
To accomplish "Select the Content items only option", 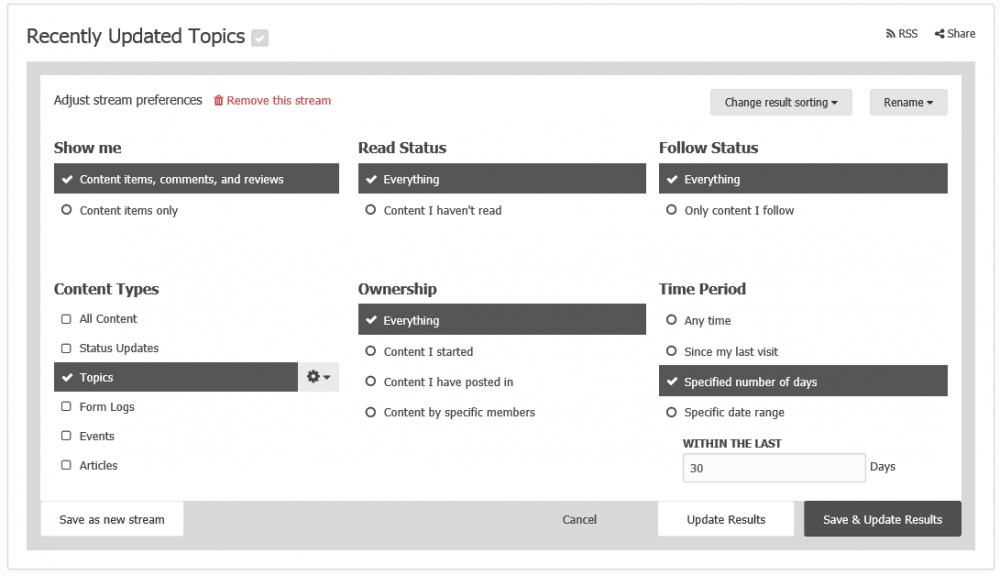I will [x=67, y=211].
